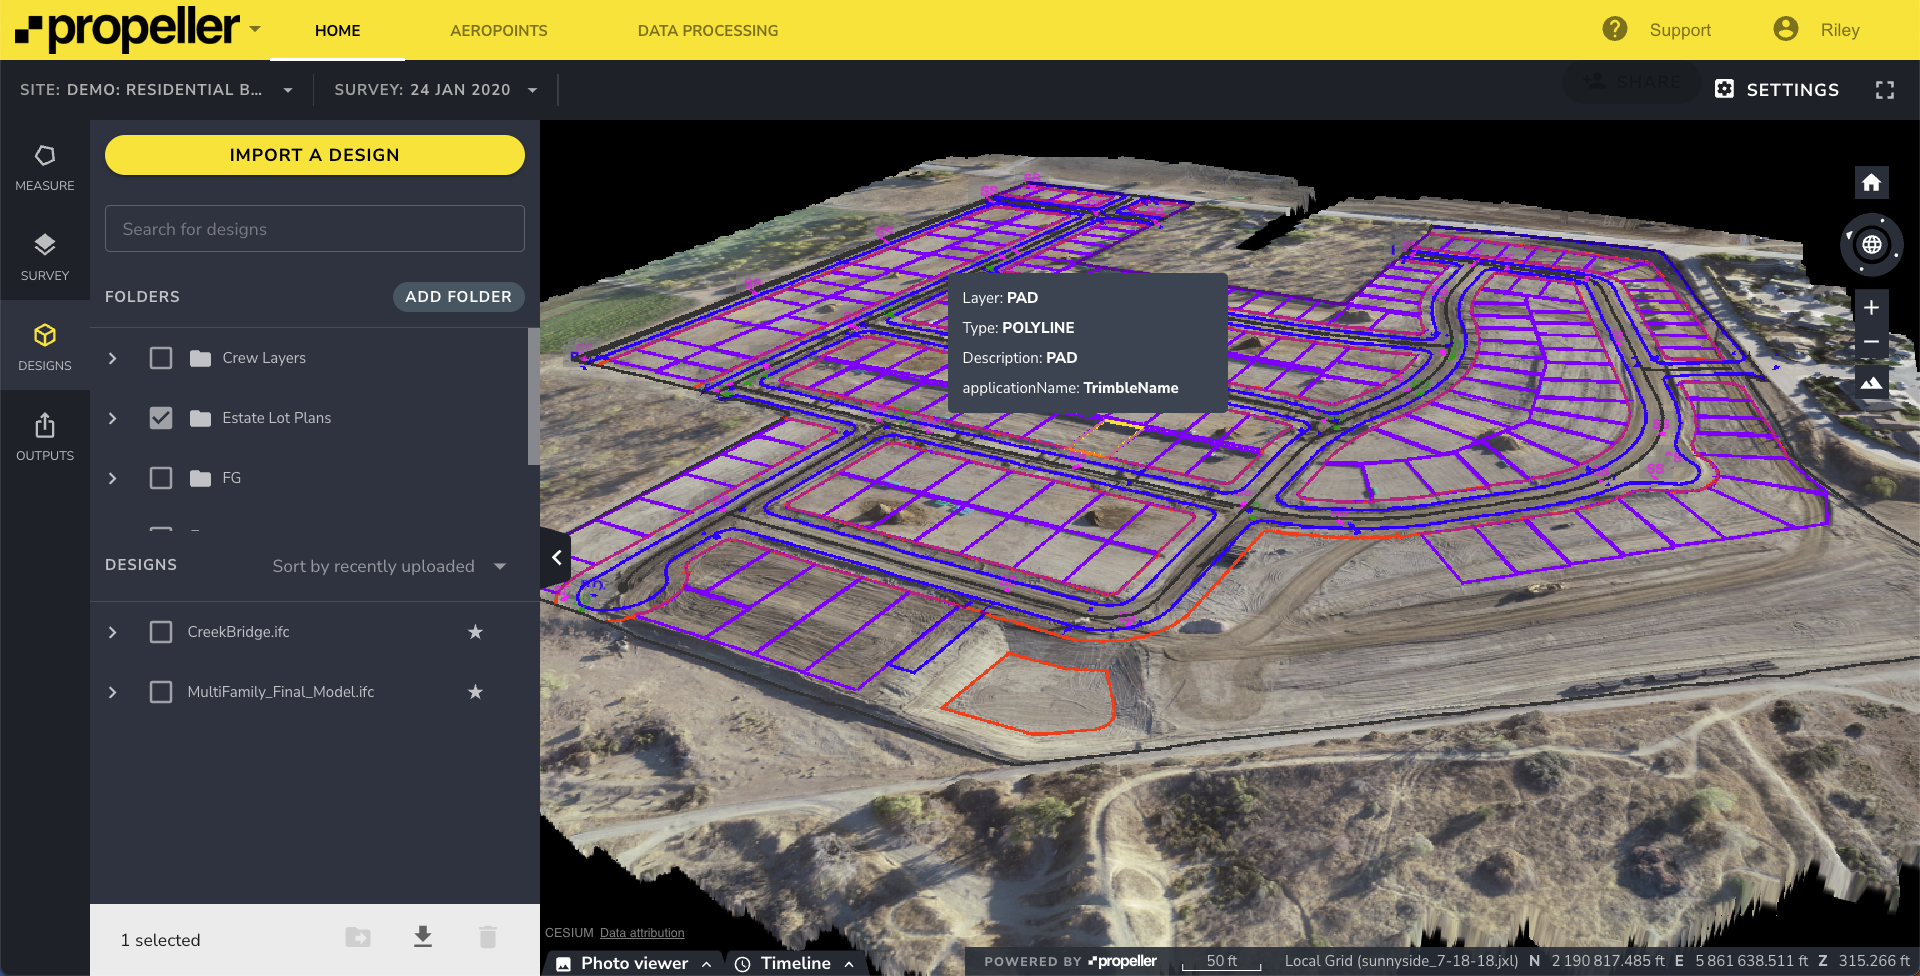Click the FG folder icon
The width and height of the screenshot is (1920, 976).
coord(200,478)
